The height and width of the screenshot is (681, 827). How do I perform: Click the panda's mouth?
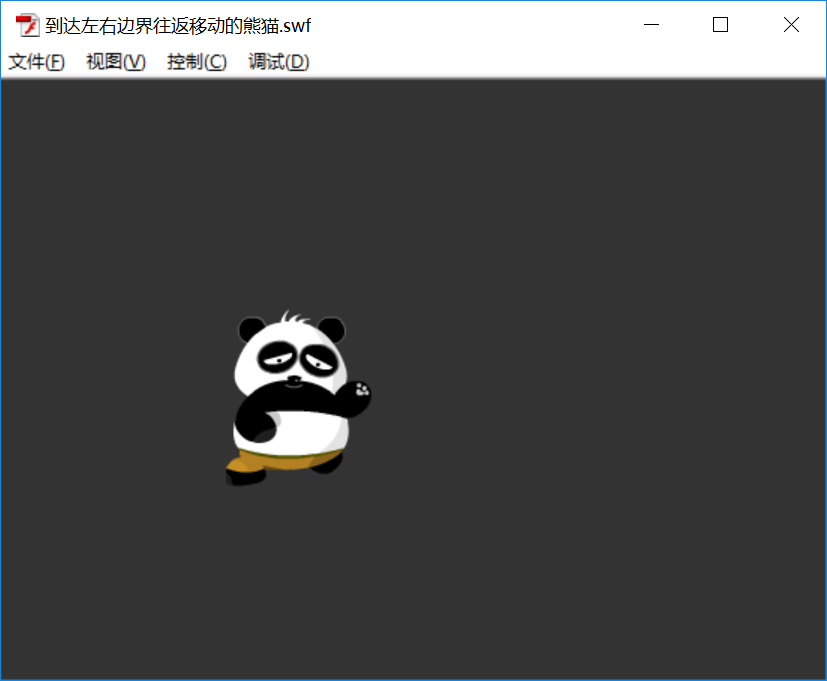pyautogui.click(x=295, y=385)
